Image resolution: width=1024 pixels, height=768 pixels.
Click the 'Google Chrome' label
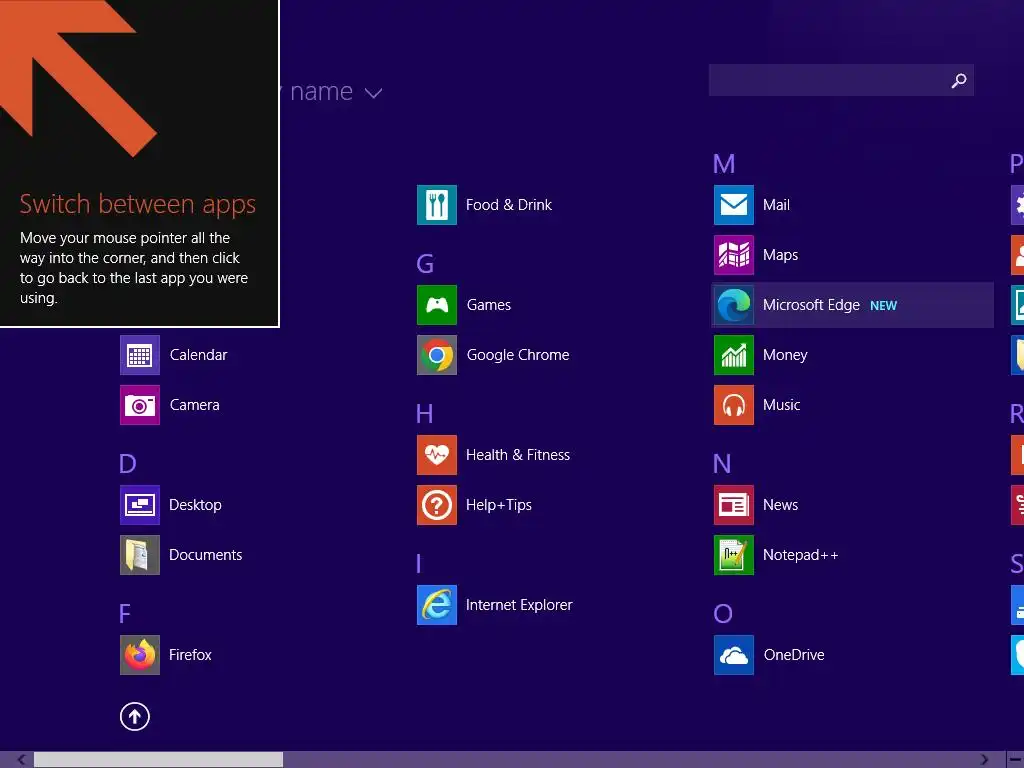pos(518,355)
